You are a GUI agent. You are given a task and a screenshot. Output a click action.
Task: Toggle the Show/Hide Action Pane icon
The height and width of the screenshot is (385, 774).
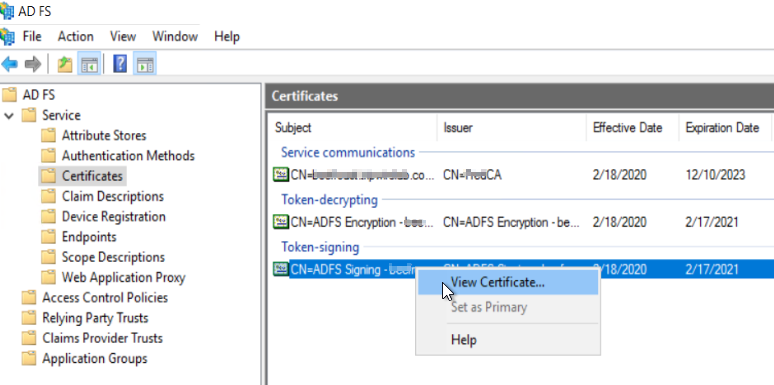(x=145, y=64)
